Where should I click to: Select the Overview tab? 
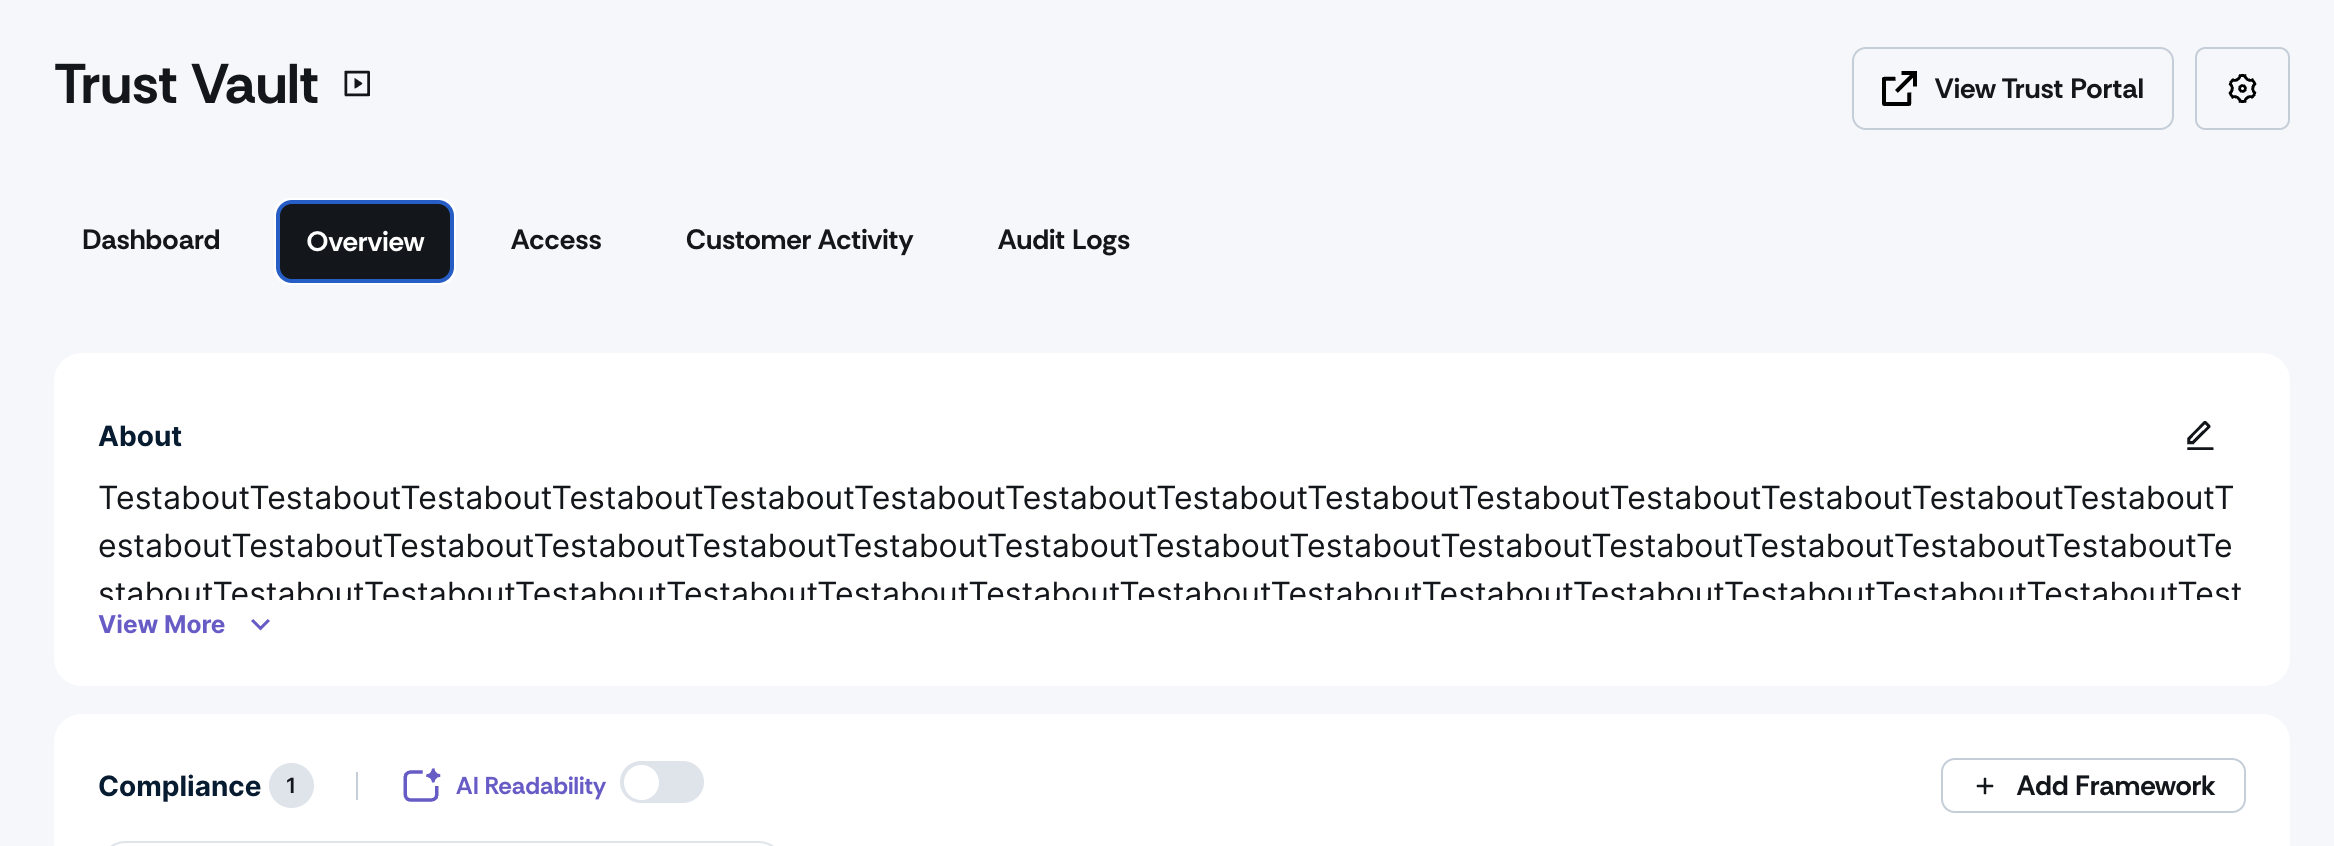click(365, 242)
